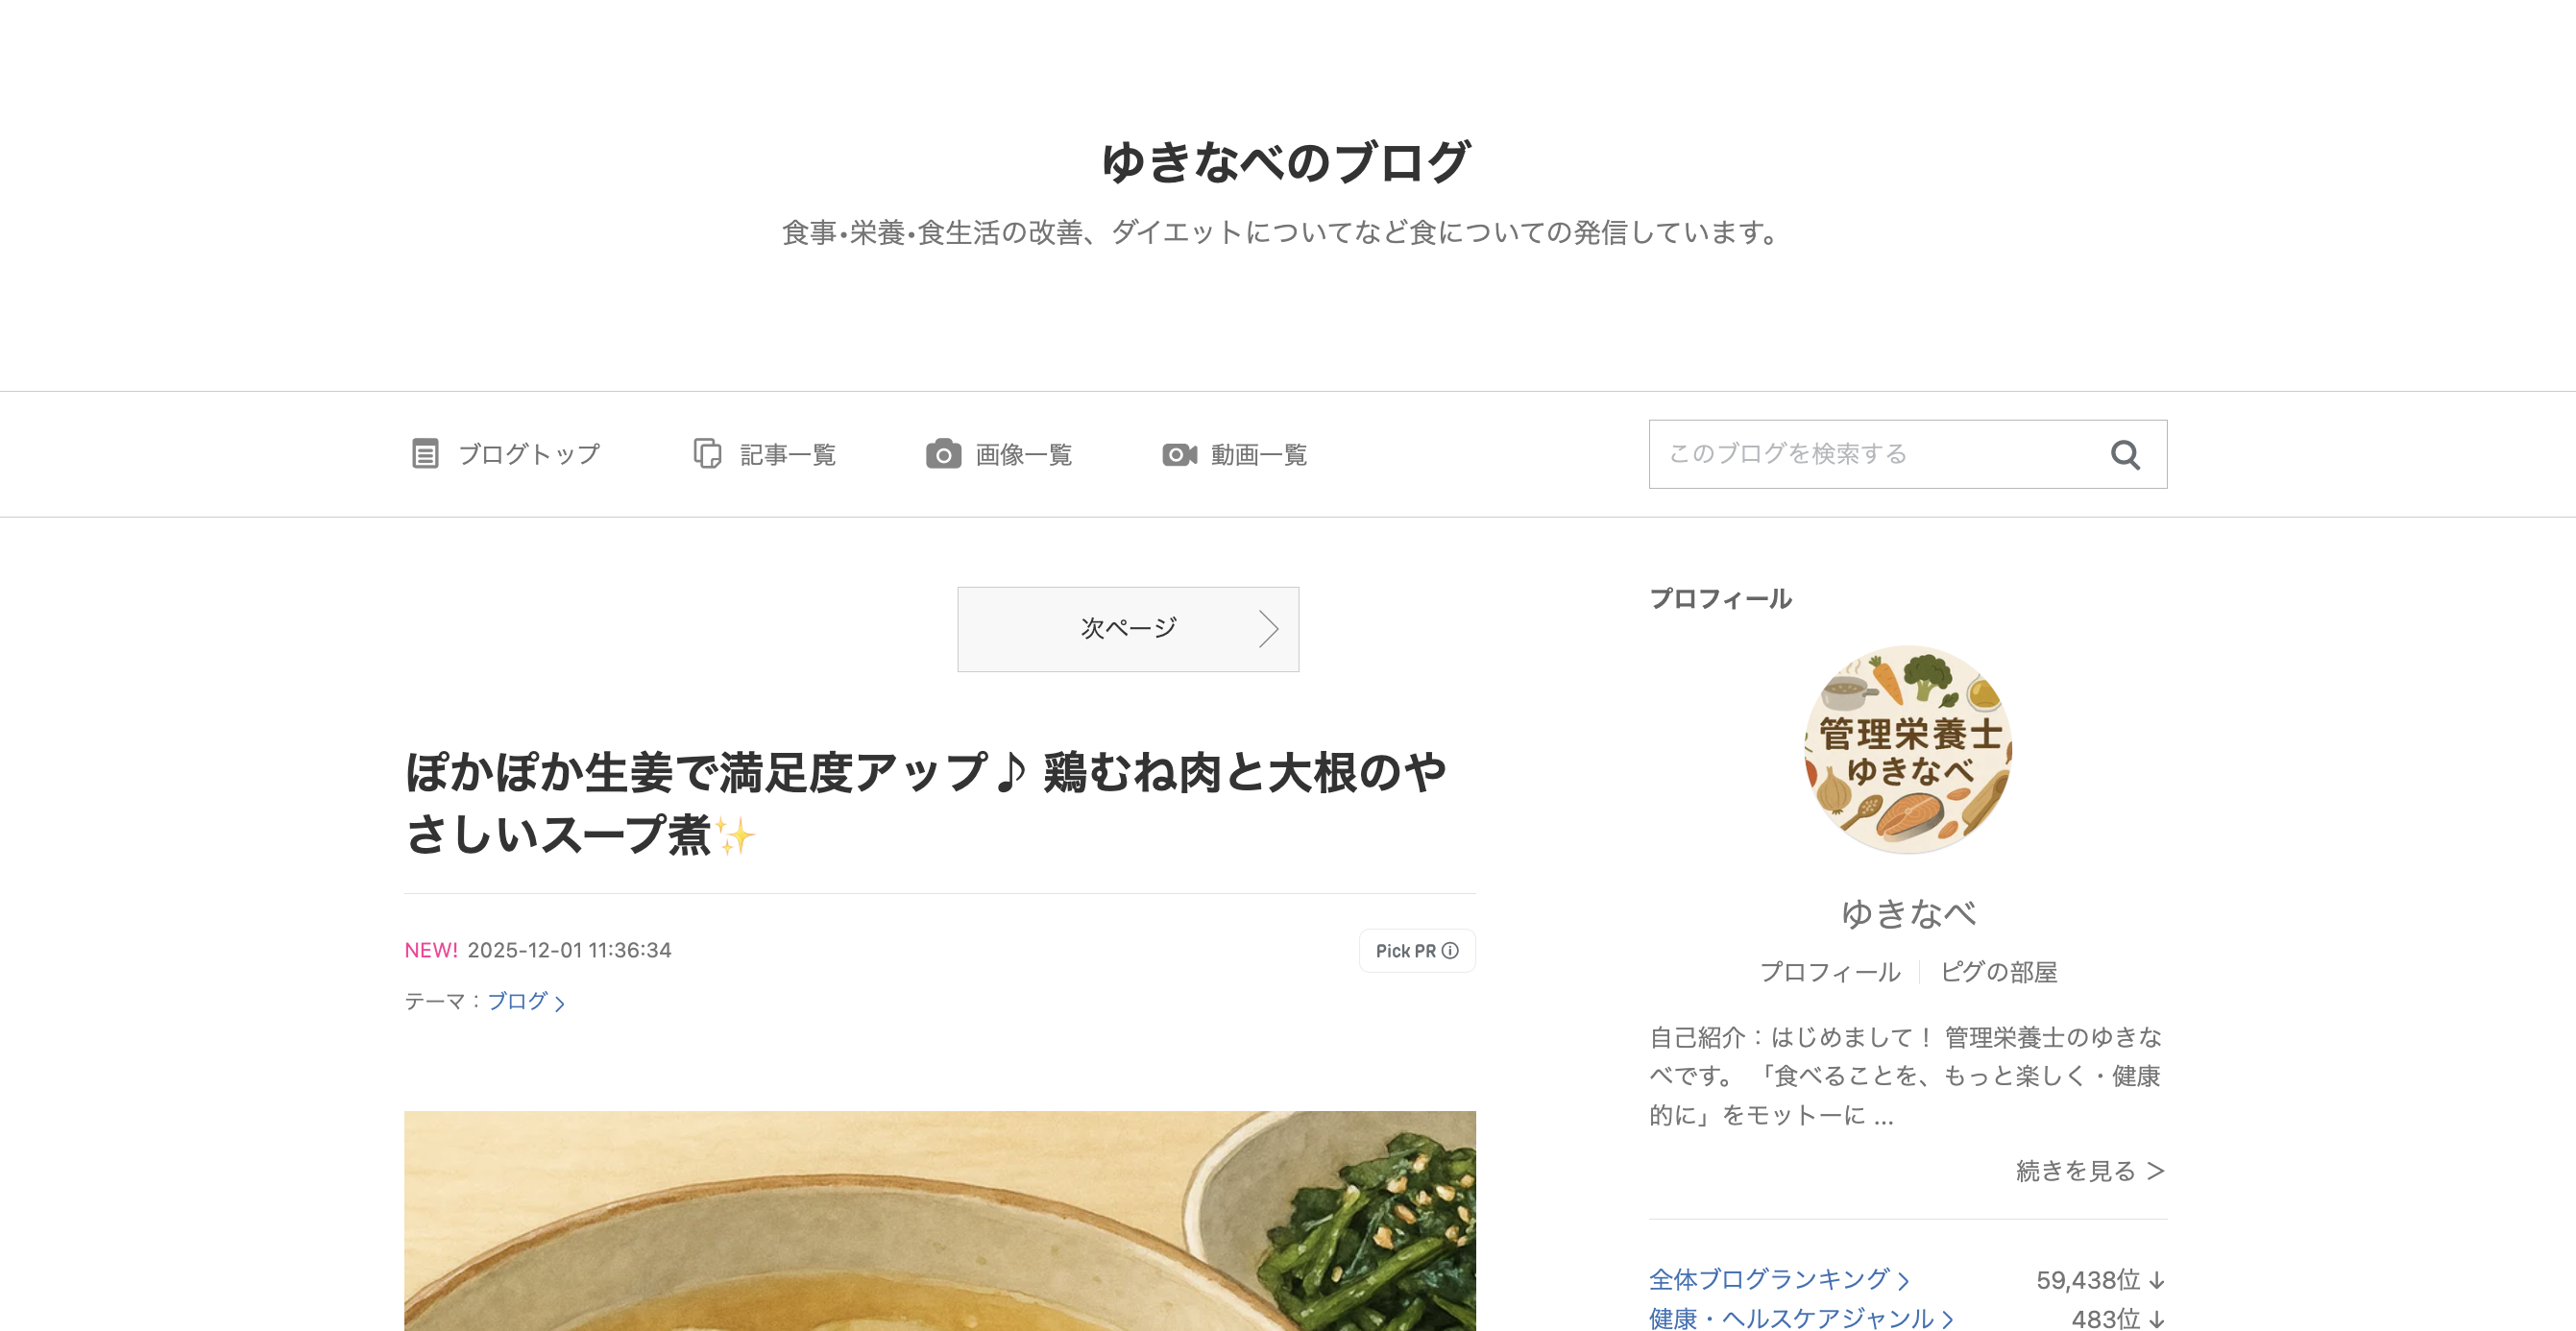Screen dimensions: 2576x1331
Task: Click the article list pages icon
Action: click(707, 454)
